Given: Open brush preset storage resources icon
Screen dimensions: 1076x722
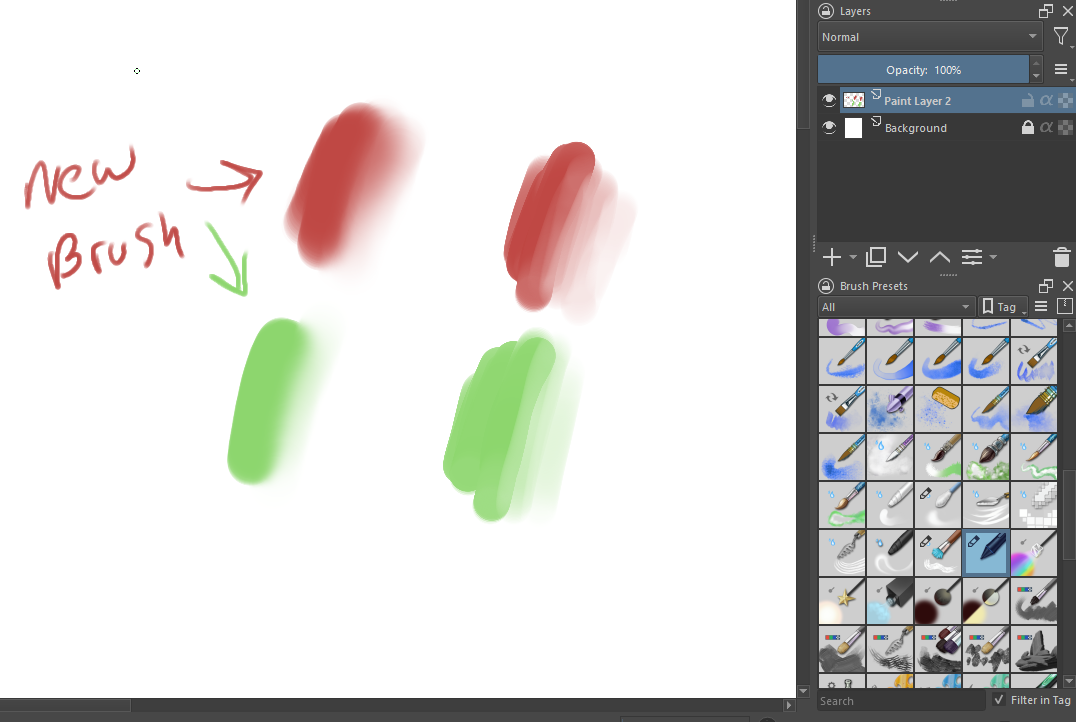Looking at the screenshot, I should click(x=1064, y=306).
